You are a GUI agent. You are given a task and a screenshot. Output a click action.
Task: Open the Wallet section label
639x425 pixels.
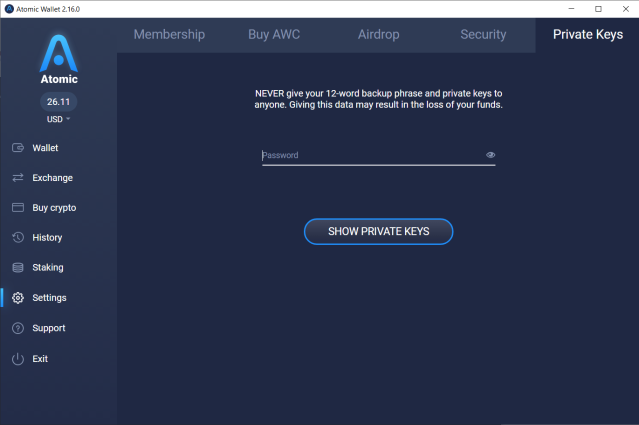45,148
